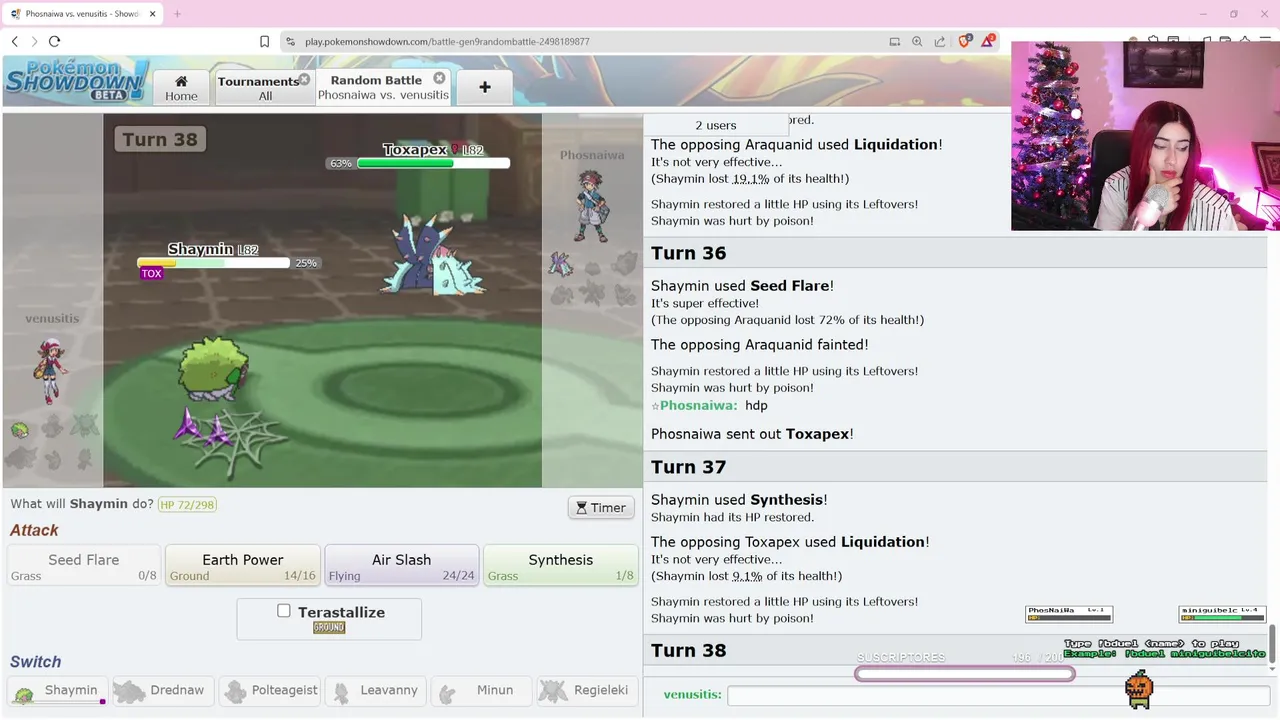Image resolution: width=1280 pixels, height=720 pixels.
Task: Click the Phosnaiwa username in chat log
Action: (698, 405)
